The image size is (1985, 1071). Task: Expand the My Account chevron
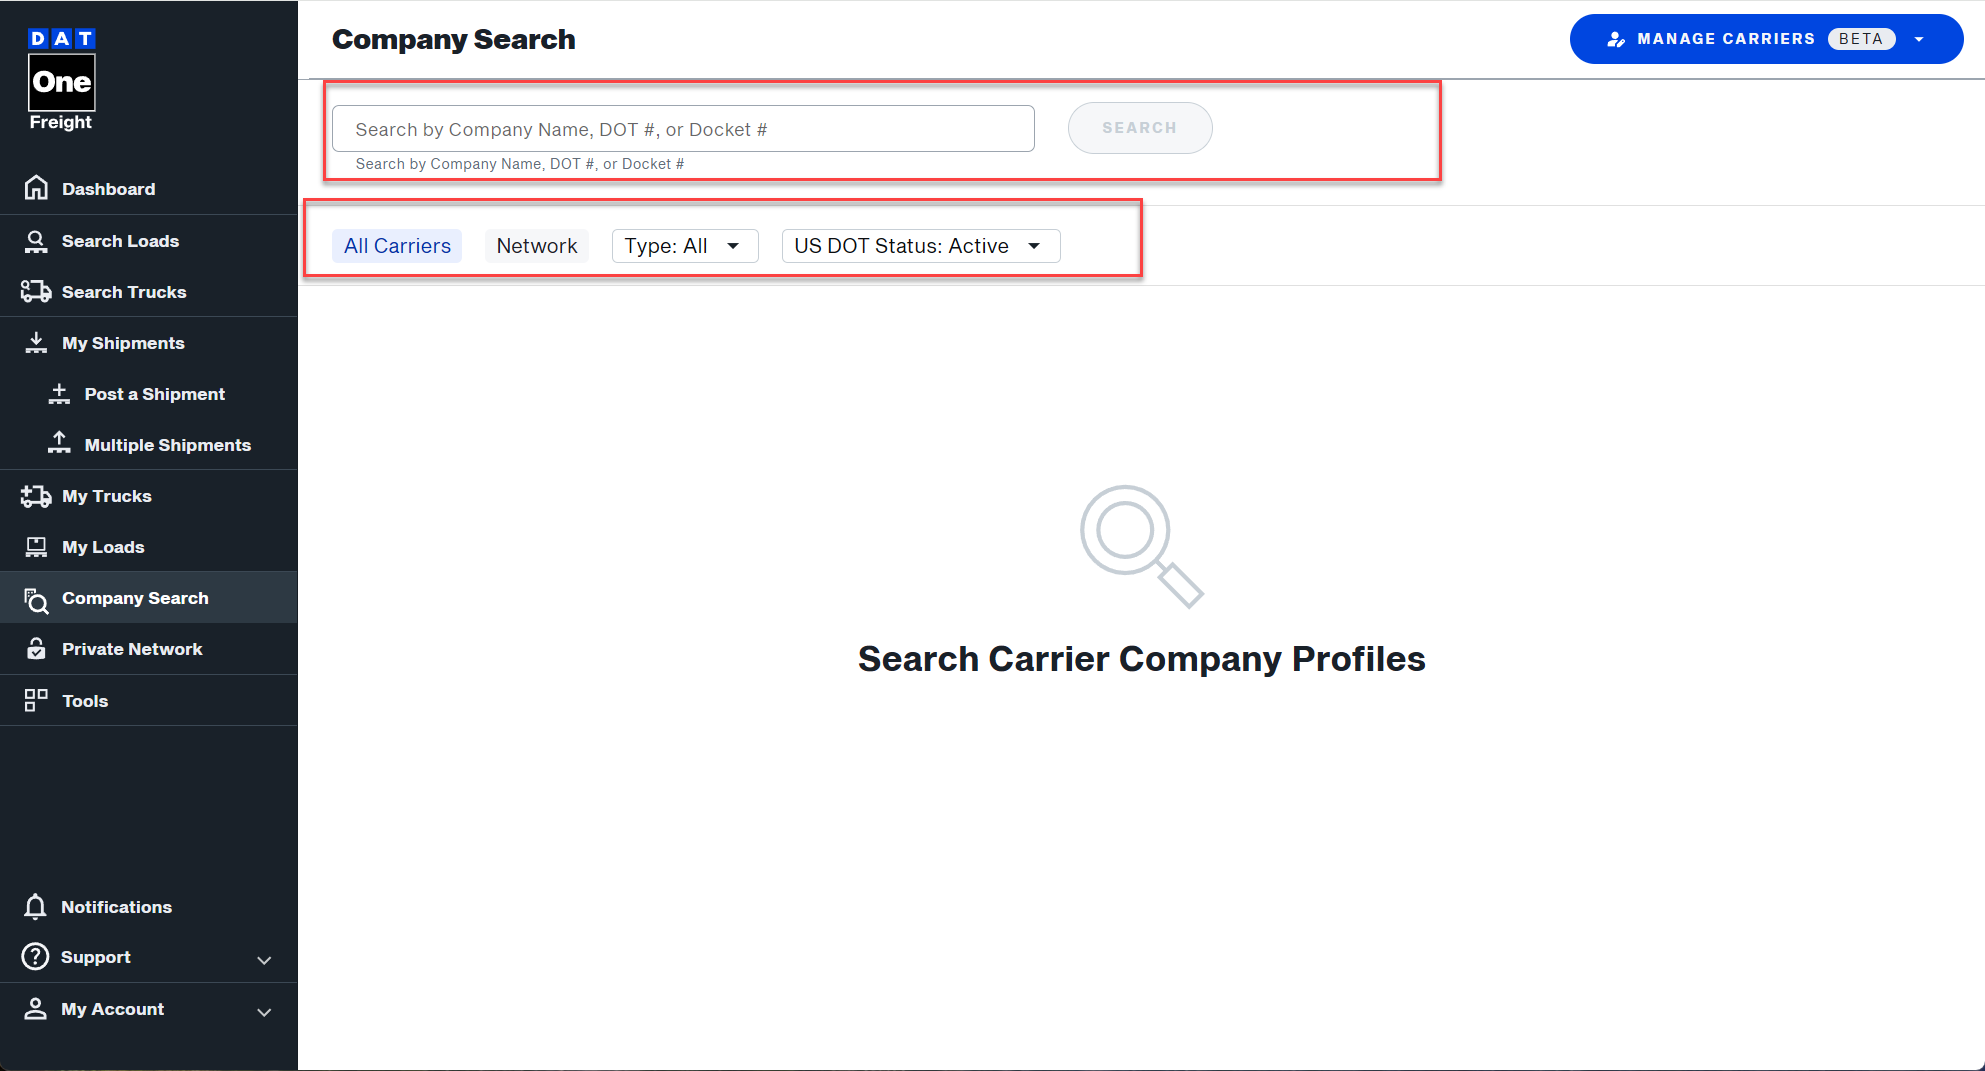264,1012
